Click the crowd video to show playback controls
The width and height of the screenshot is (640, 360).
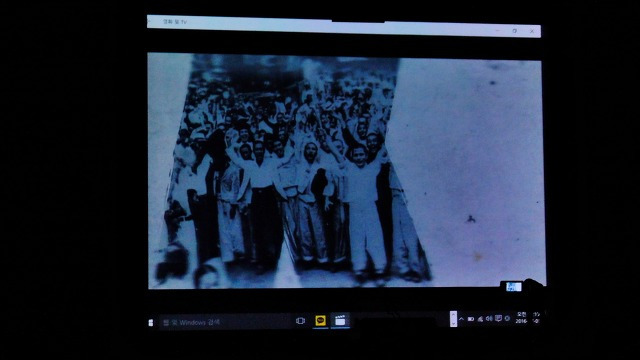(346, 171)
